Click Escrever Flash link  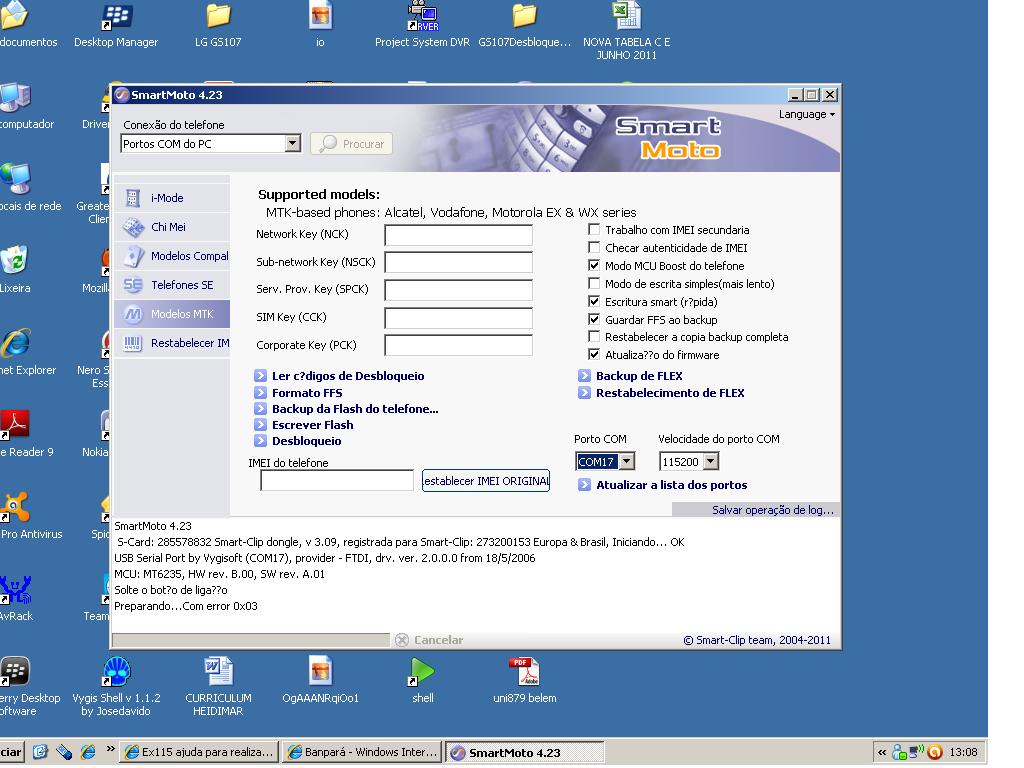(x=313, y=425)
